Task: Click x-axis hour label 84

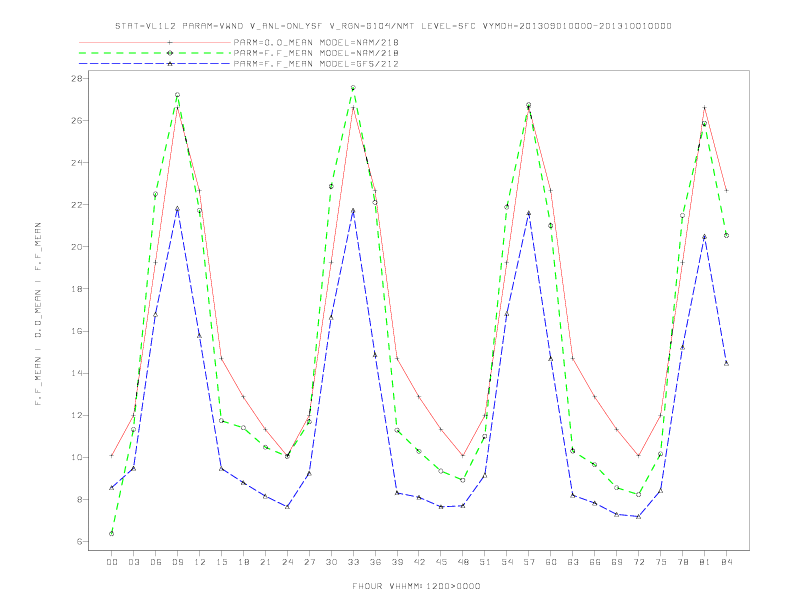Action: tap(726, 562)
